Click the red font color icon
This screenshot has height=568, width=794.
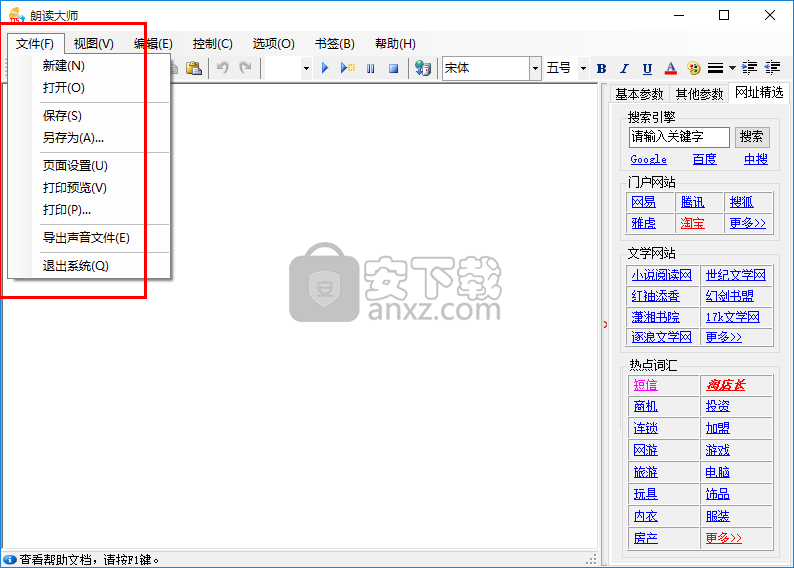[x=670, y=68]
